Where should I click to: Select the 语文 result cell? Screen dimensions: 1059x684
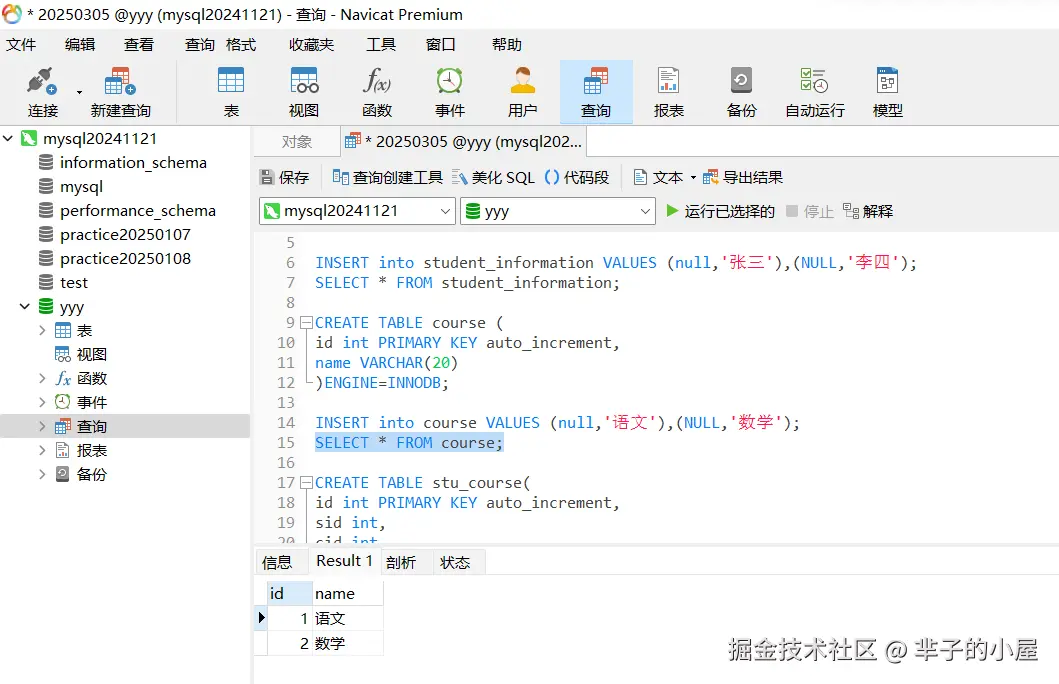point(348,619)
